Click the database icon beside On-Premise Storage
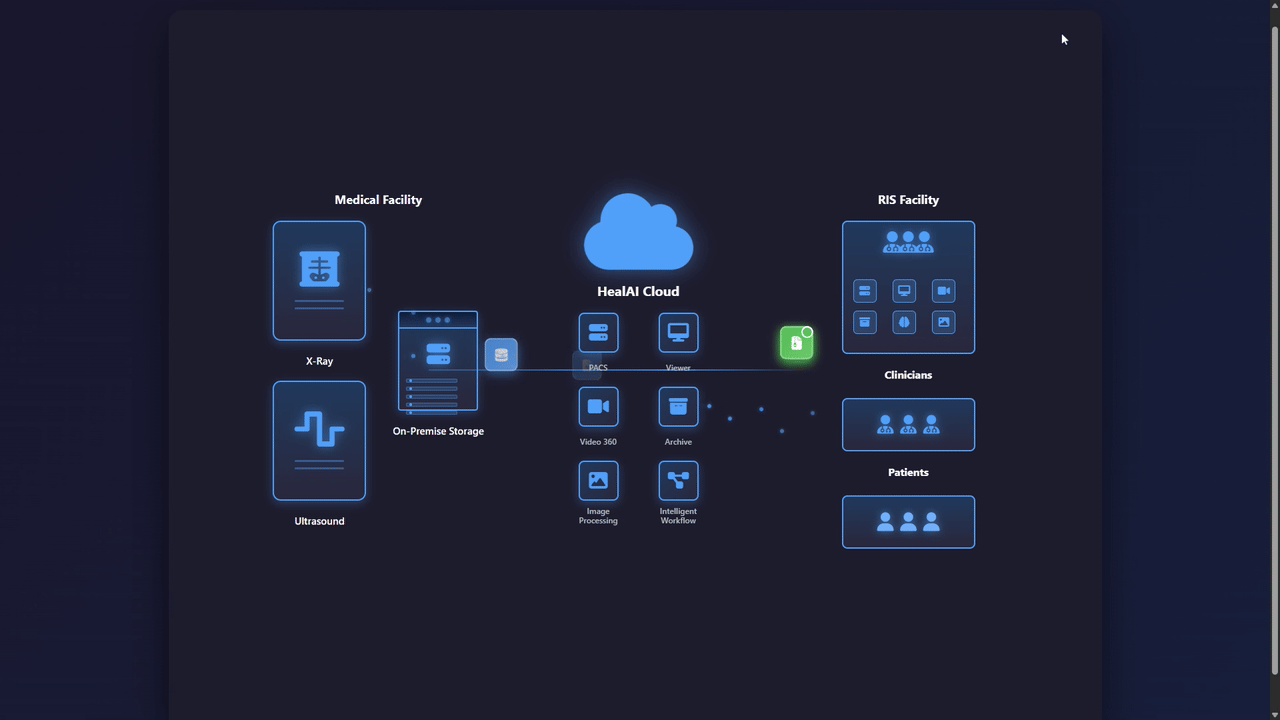The image size is (1280, 720). click(501, 355)
